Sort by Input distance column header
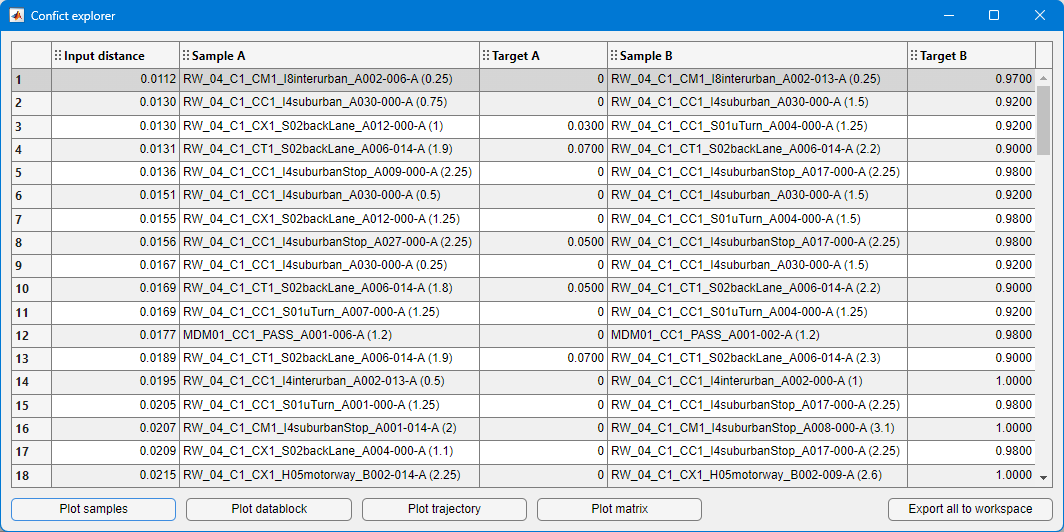1064x532 pixels. click(104, 56)
